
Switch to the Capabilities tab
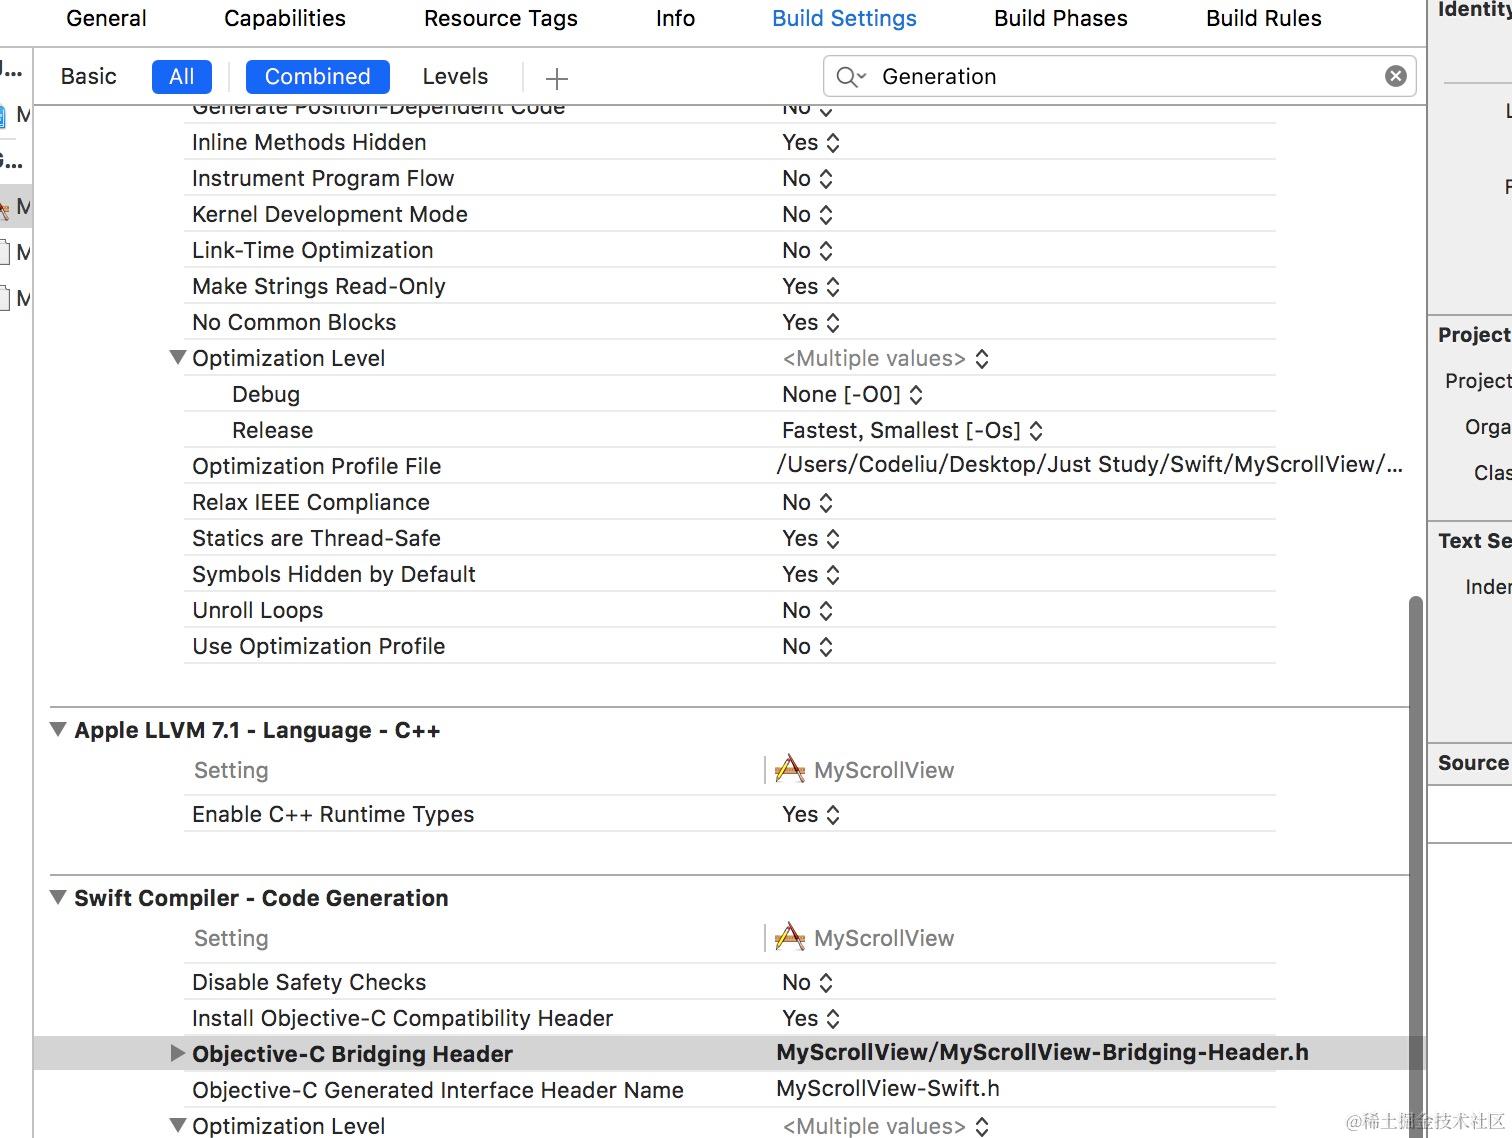point(285,18)
